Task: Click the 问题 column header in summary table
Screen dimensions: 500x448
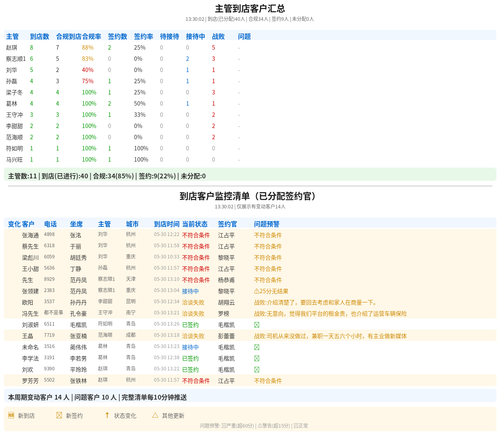Action: point(244,36)
